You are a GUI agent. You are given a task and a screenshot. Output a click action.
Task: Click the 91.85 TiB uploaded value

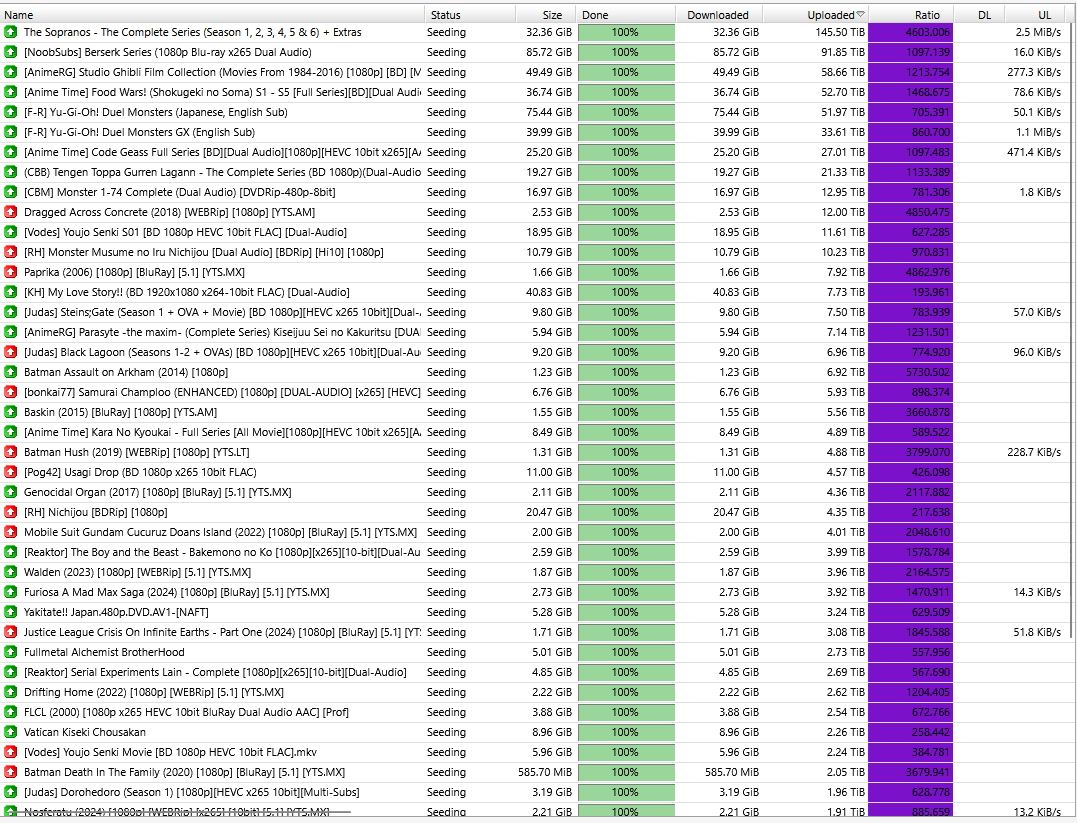[843, 52]
